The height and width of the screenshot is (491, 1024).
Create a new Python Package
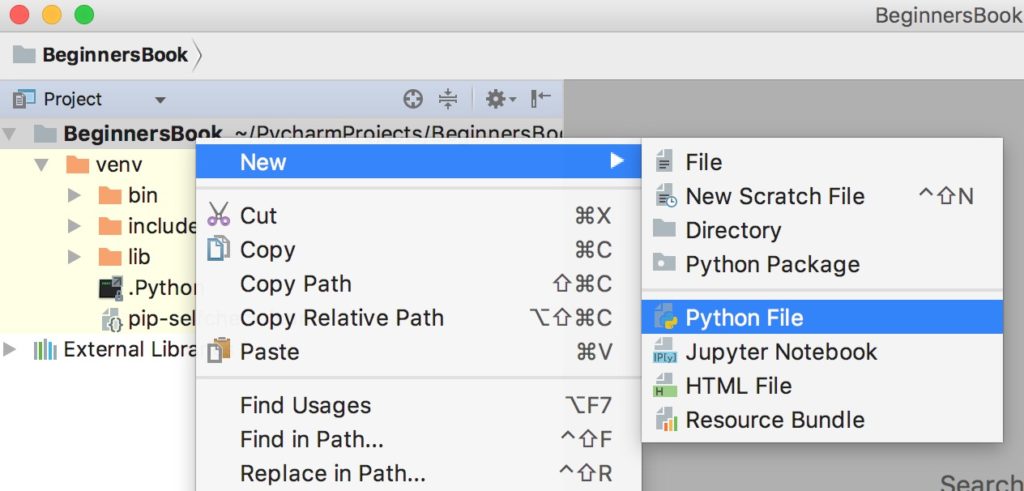(822, 264)
